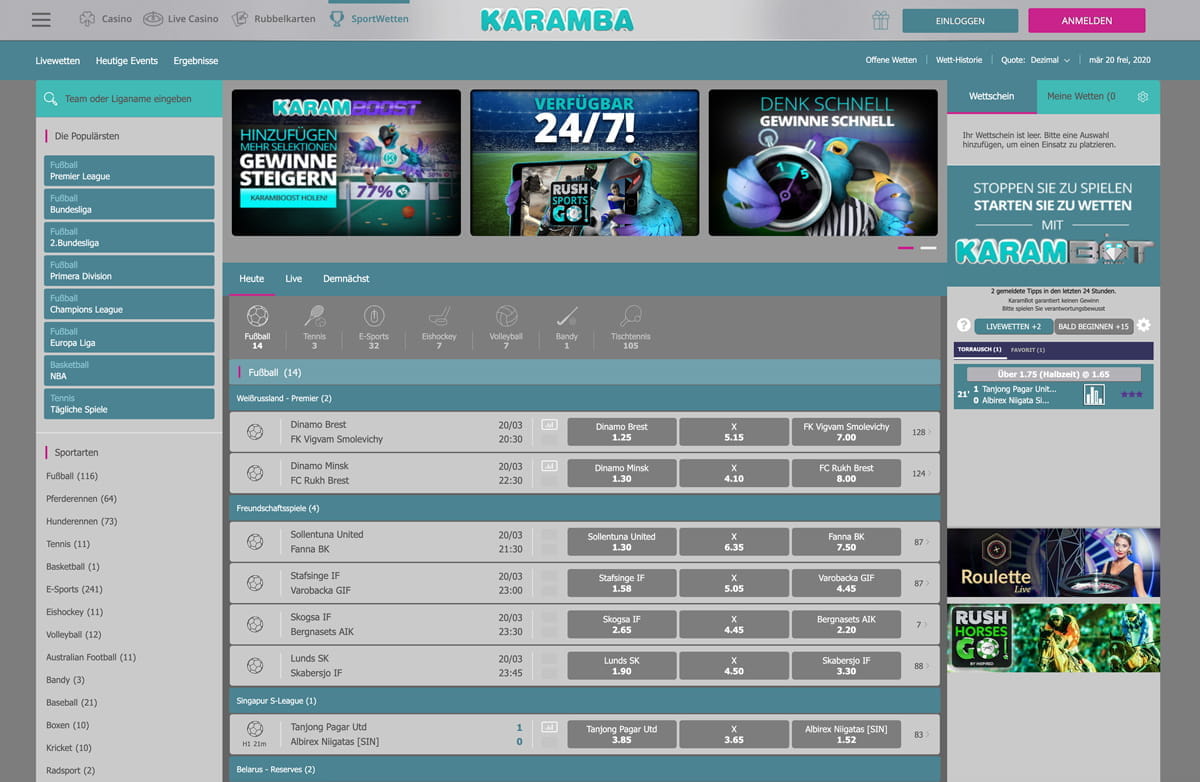Select the Fußball sport icon filter
Viewport: 1200px width, 782px height.
[257, 327]
